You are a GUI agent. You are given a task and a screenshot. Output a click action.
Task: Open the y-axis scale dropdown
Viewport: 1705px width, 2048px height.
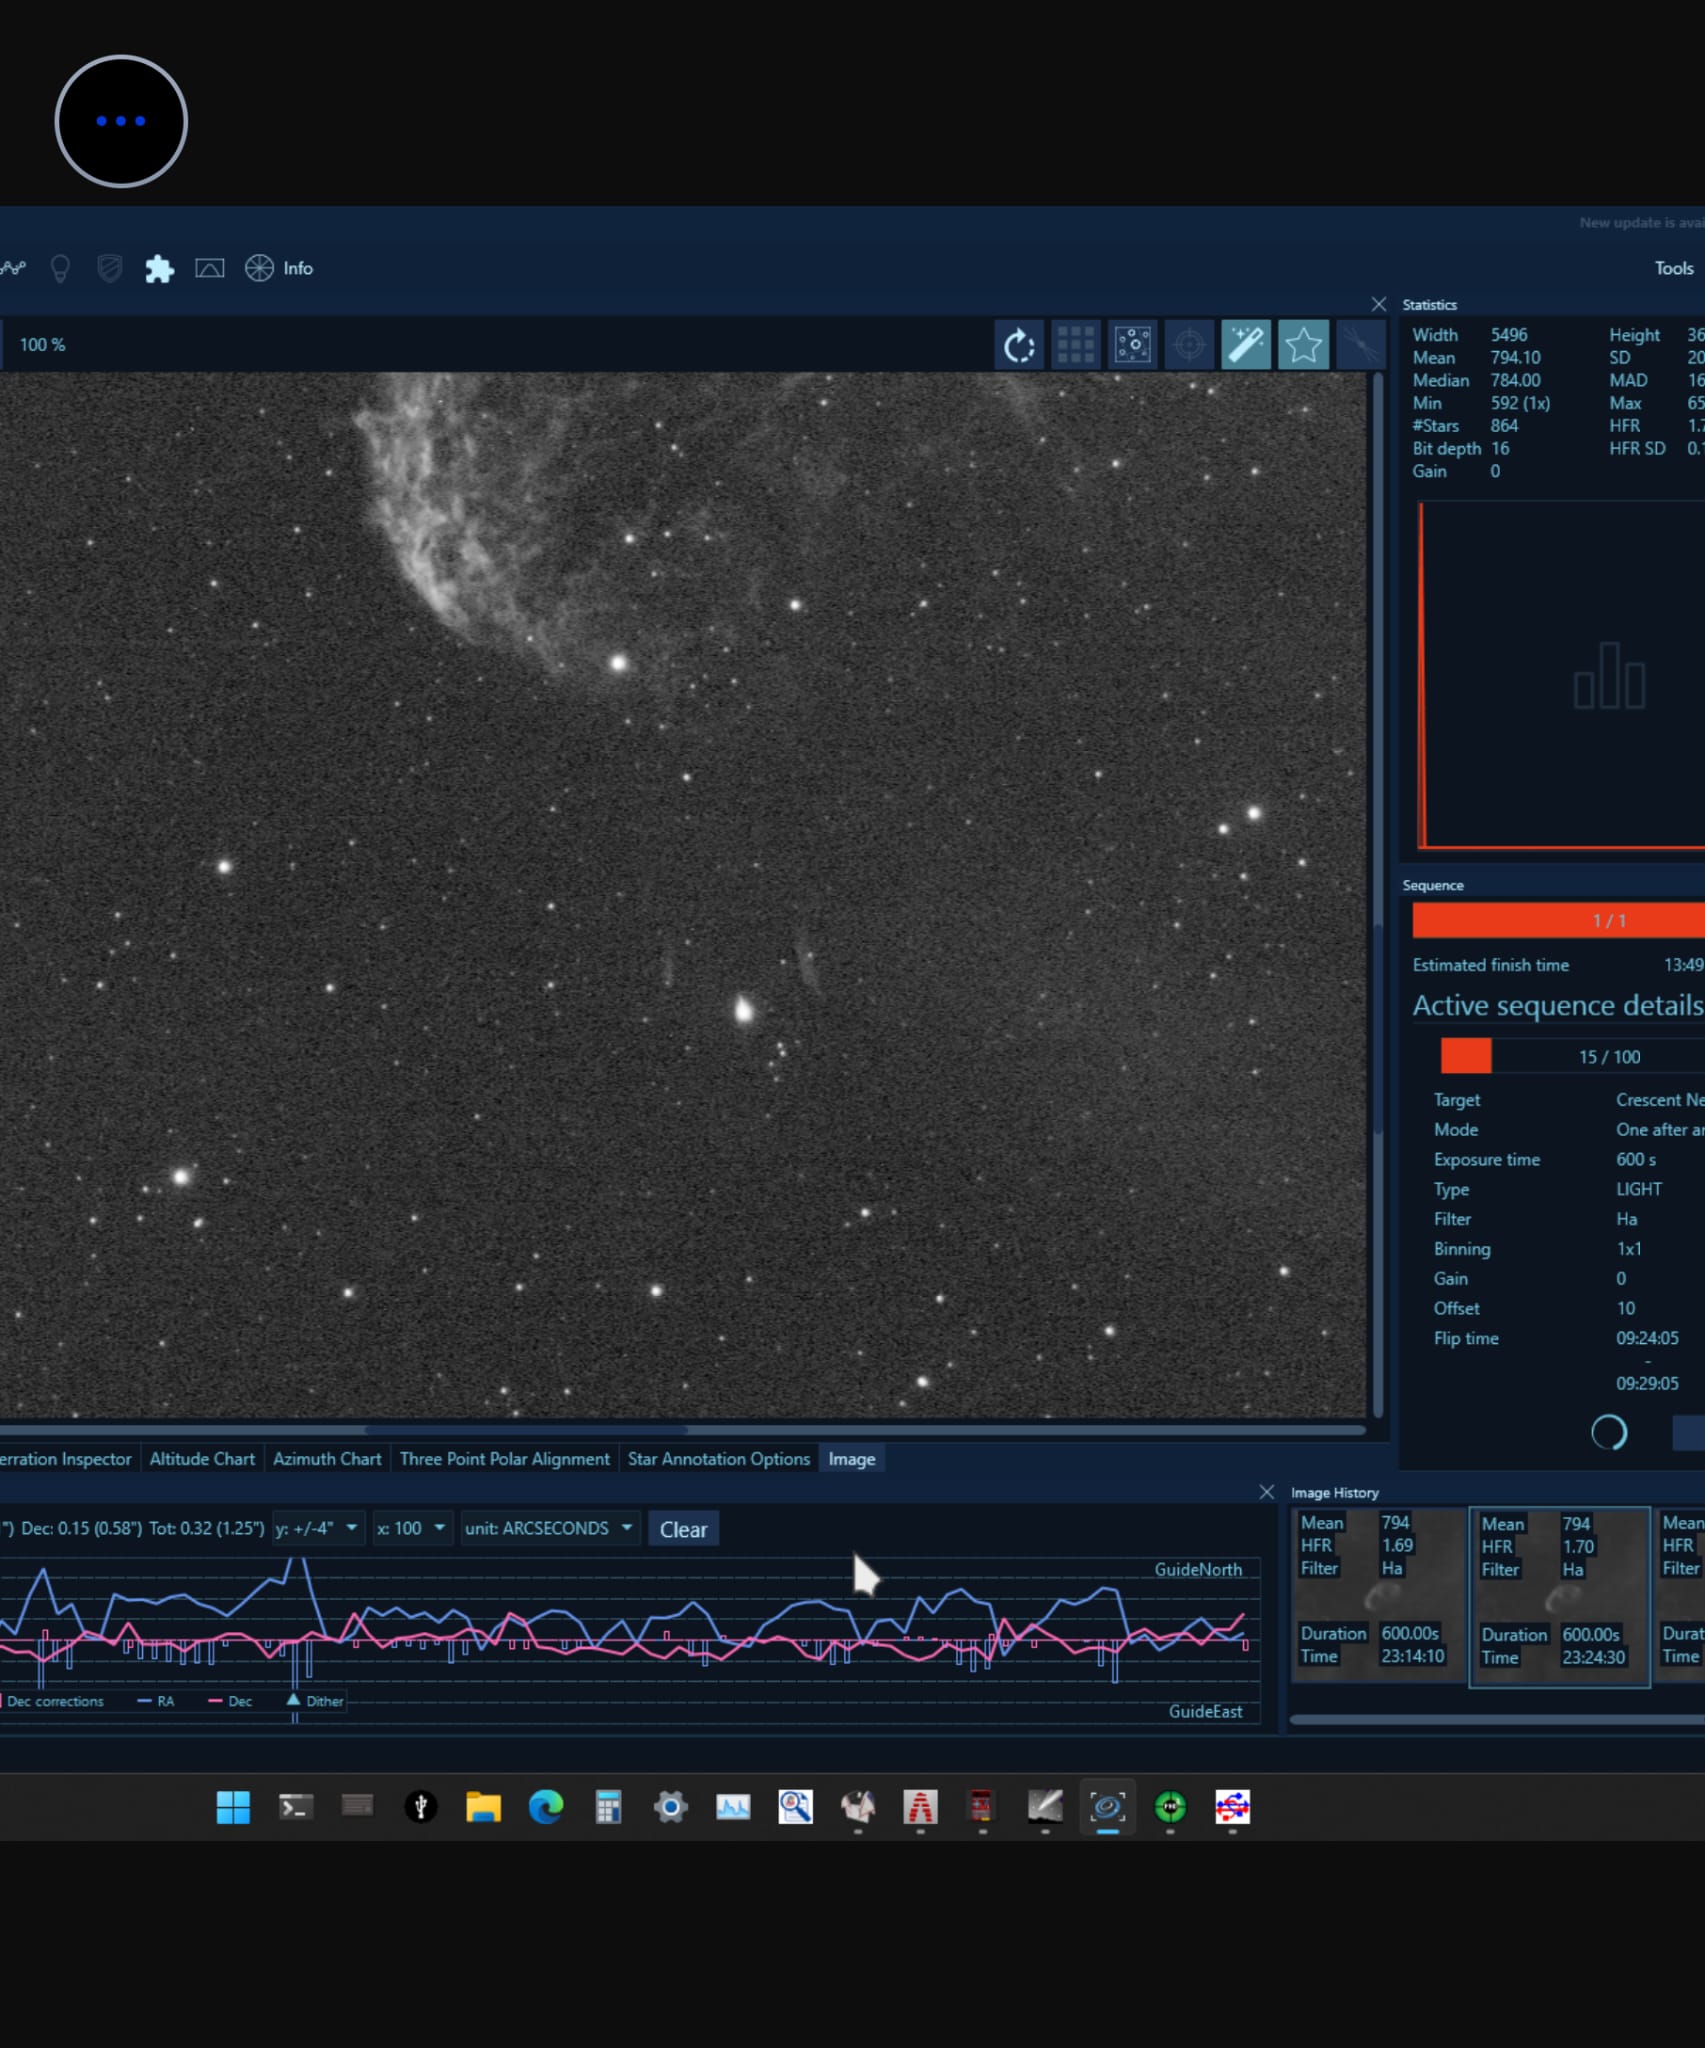(x=317, y=1528)
